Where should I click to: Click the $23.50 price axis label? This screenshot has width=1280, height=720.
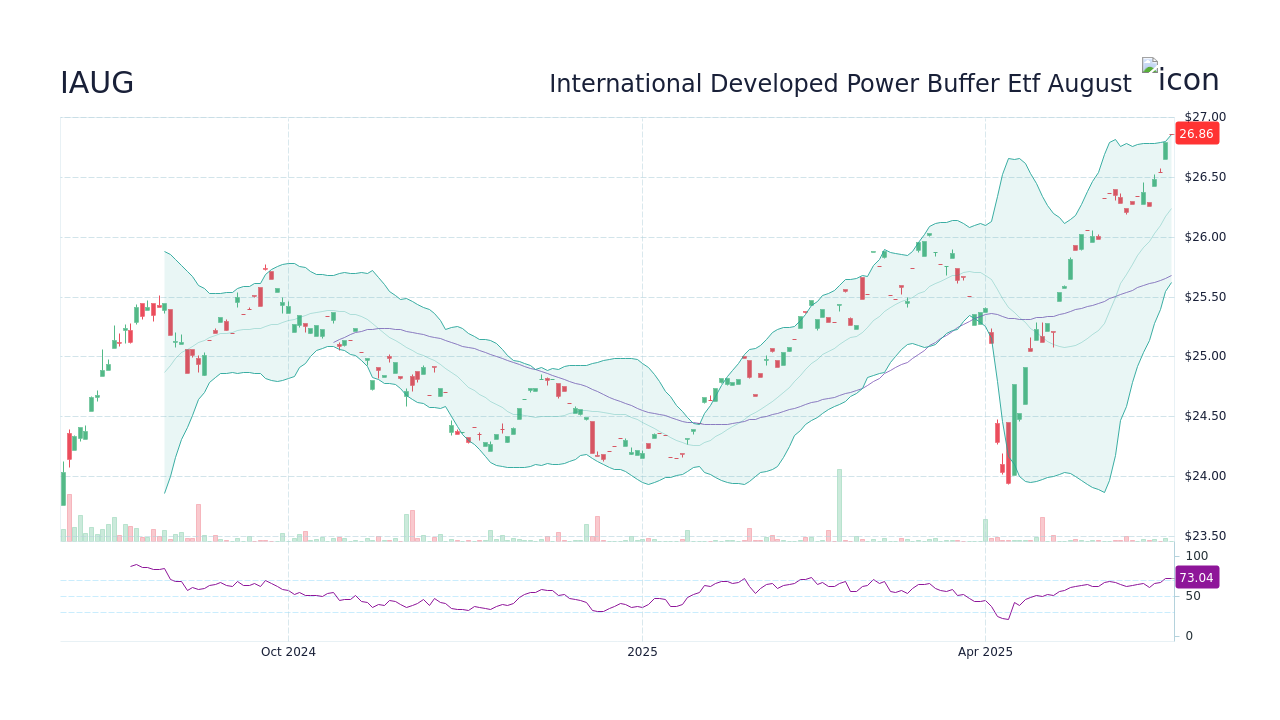[x=1204, y=536]
